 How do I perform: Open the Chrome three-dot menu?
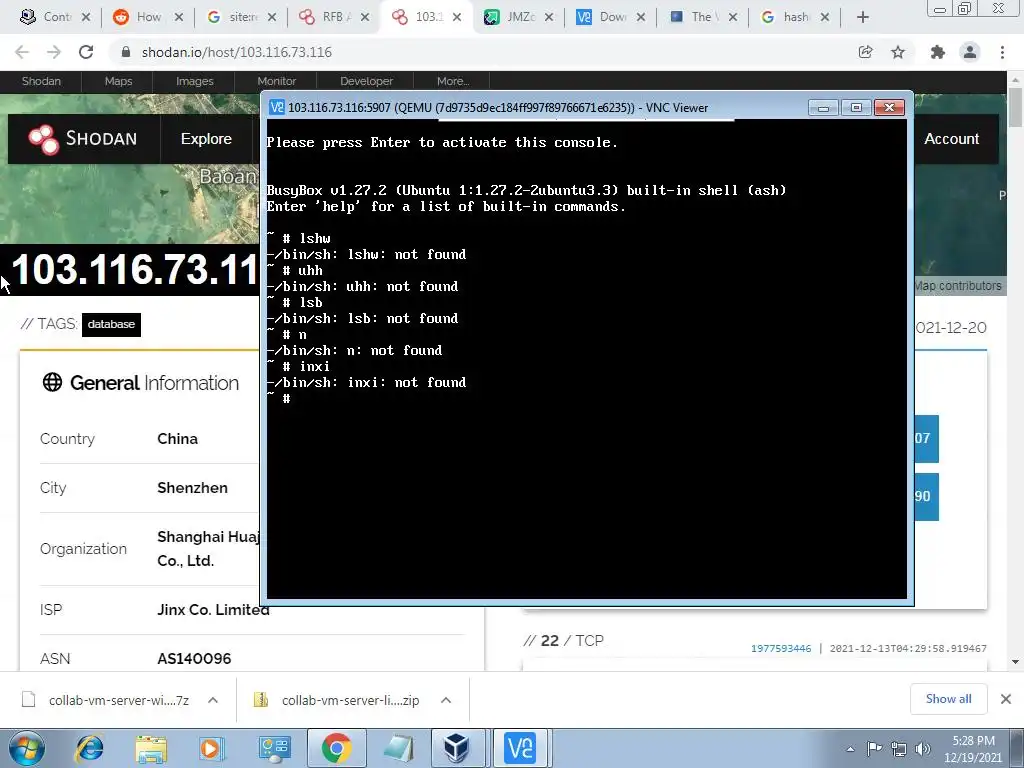point(1002,52)
